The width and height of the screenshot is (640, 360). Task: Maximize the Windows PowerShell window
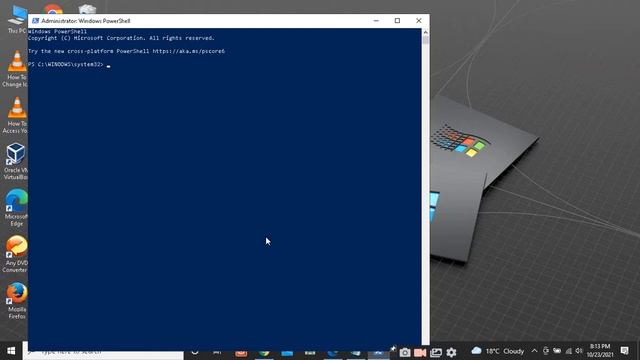point(397,21)
